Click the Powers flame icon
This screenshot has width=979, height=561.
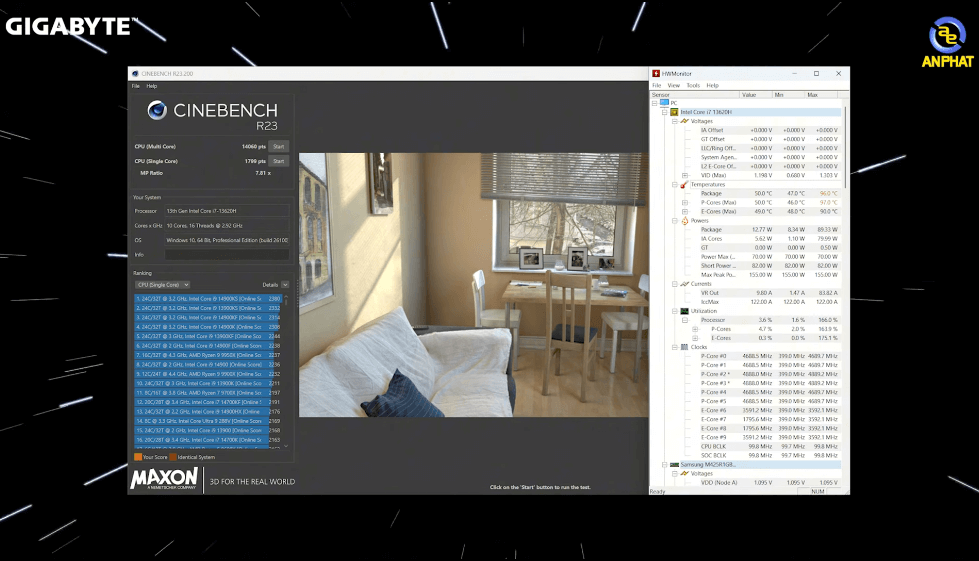684,221
